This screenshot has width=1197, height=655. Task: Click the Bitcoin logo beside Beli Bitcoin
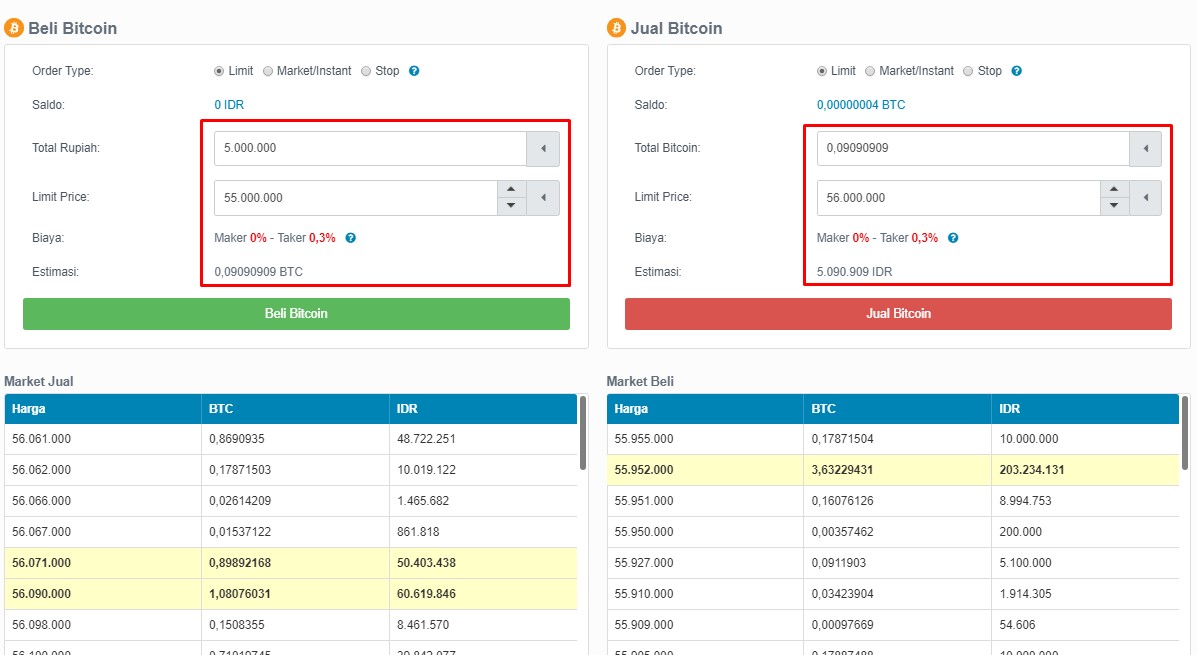tap(14, 28)
